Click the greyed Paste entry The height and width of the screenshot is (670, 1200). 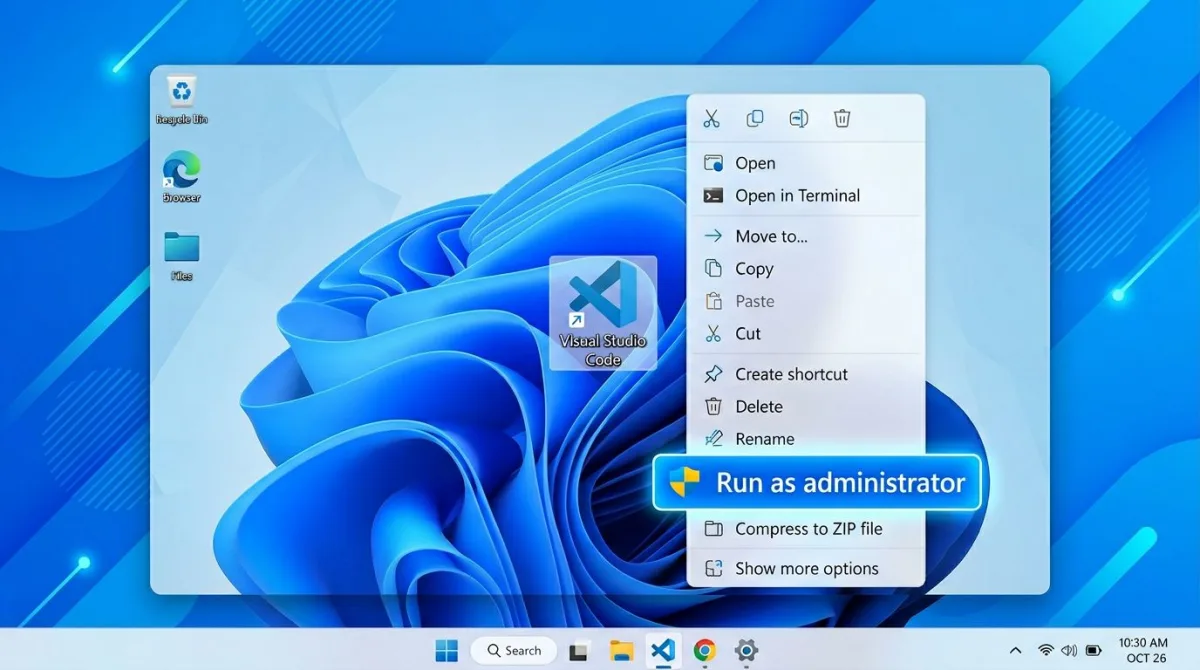click(x=806, y=301)
